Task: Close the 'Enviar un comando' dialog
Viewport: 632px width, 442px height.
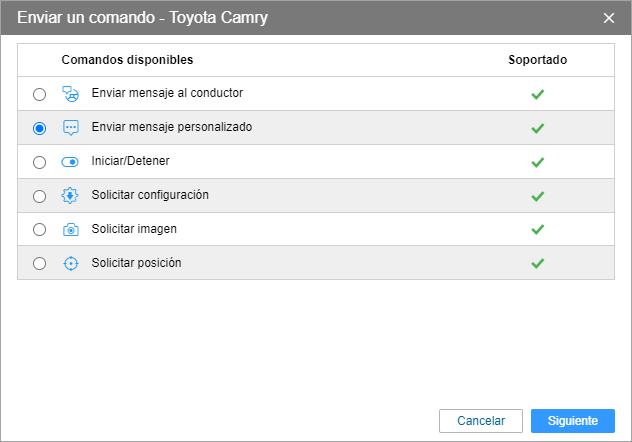Action: click(609, 18)
